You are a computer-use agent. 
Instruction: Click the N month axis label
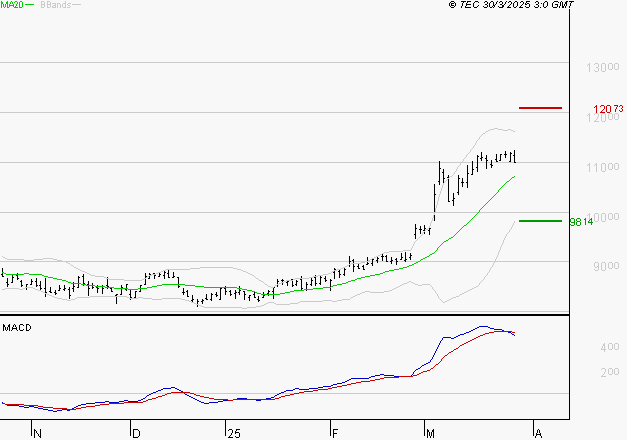click(37, 434)
